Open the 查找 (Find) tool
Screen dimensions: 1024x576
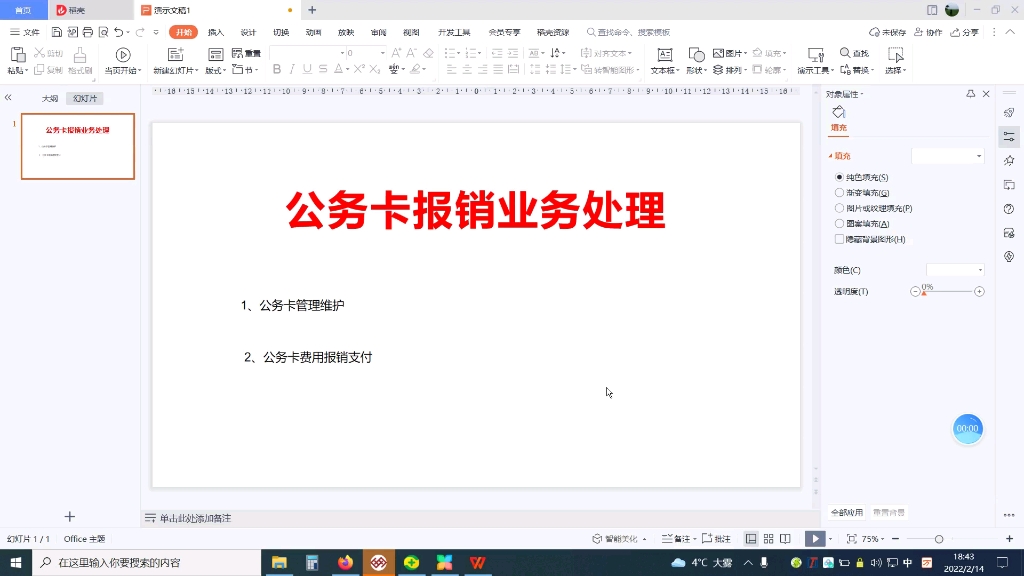tap(851, 53)
